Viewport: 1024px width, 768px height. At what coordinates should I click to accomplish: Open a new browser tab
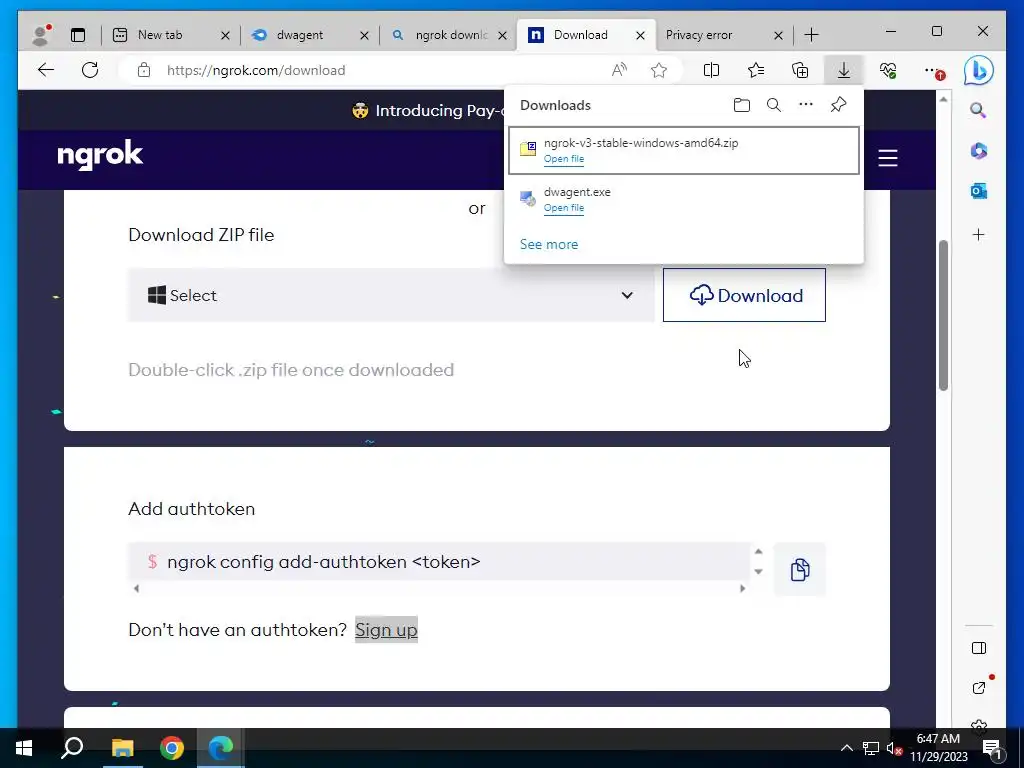pyautogui.click(x=811, y=35)
